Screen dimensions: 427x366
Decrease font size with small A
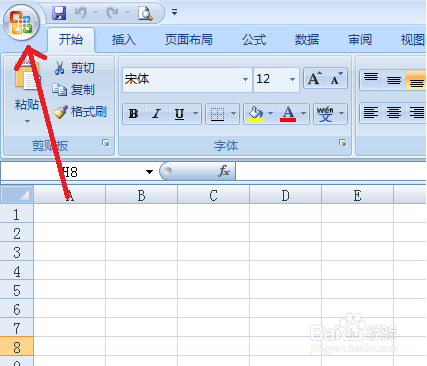(x=337, y=79)
